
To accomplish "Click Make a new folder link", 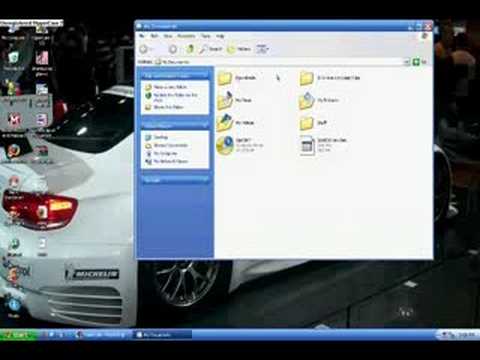I will point(170,87).
